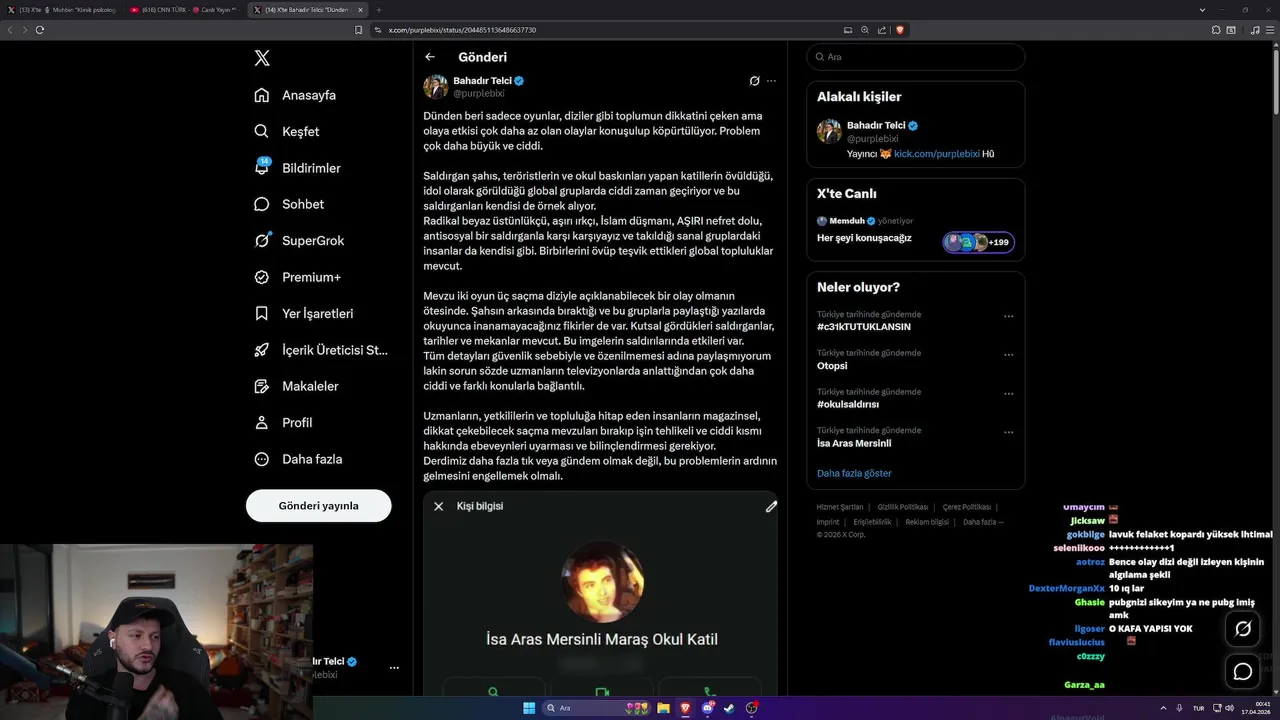
Task: Open Sohbet chat page
Action: pyautogui.click(x=289, y=204)
